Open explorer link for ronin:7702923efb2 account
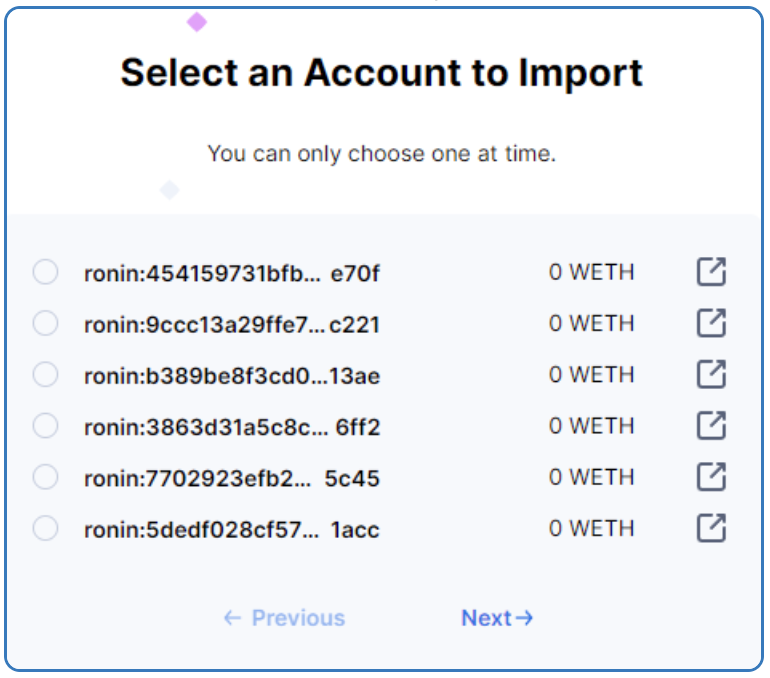The image size is (770, 678). click(x=711, y=477)
